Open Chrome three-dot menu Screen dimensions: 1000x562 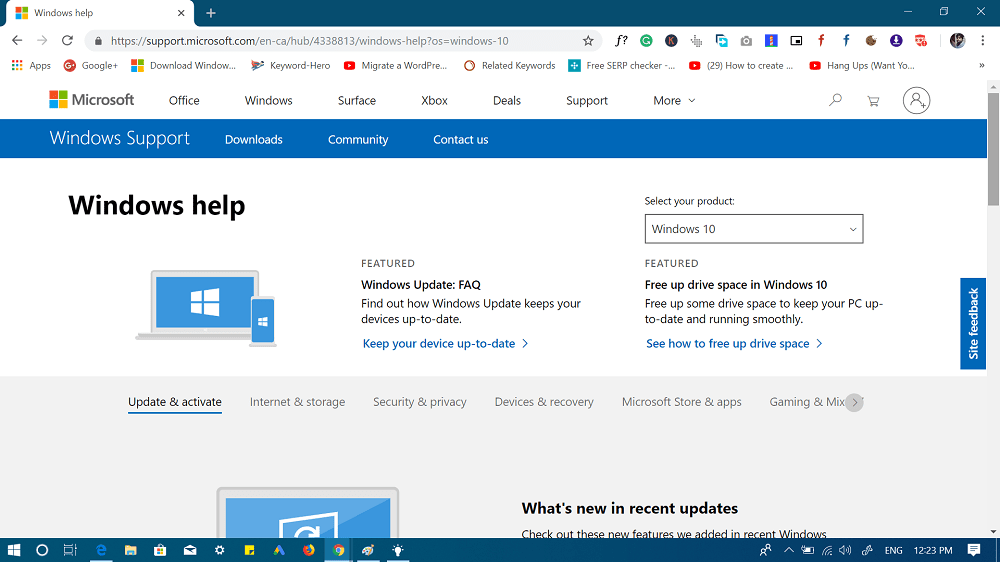click(x=982, y=41)
